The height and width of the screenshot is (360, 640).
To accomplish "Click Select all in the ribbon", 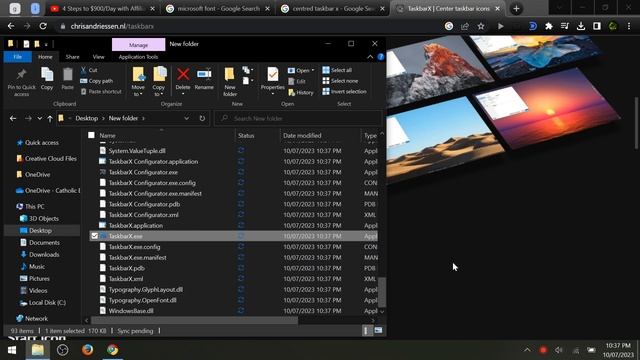I will [337, 70].
